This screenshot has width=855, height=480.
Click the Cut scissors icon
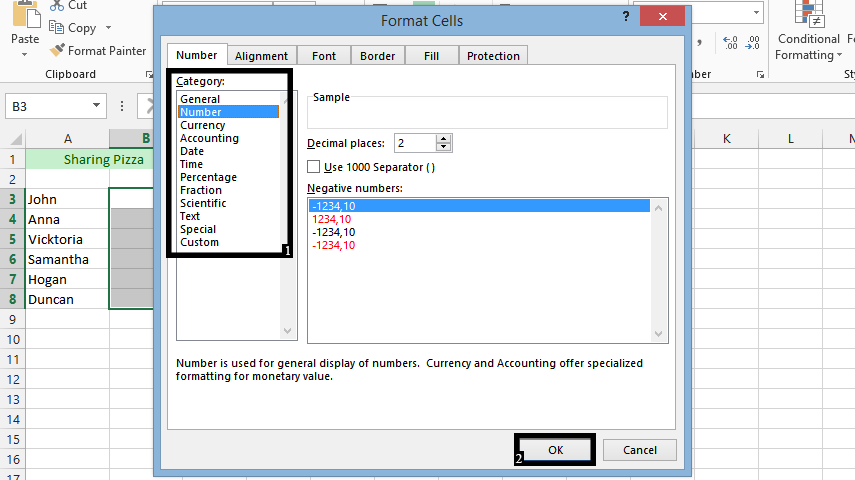pyautogui.click(x=57, y=5)
